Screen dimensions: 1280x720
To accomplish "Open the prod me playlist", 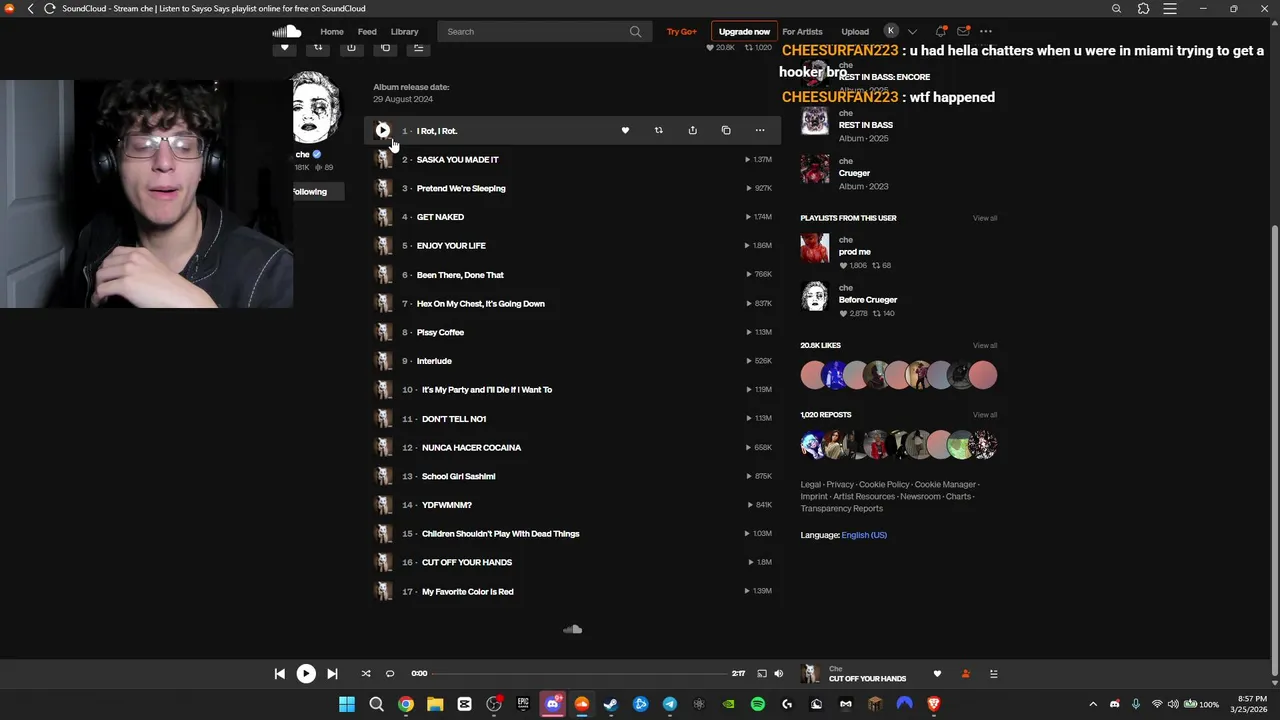I will (855, 252).
